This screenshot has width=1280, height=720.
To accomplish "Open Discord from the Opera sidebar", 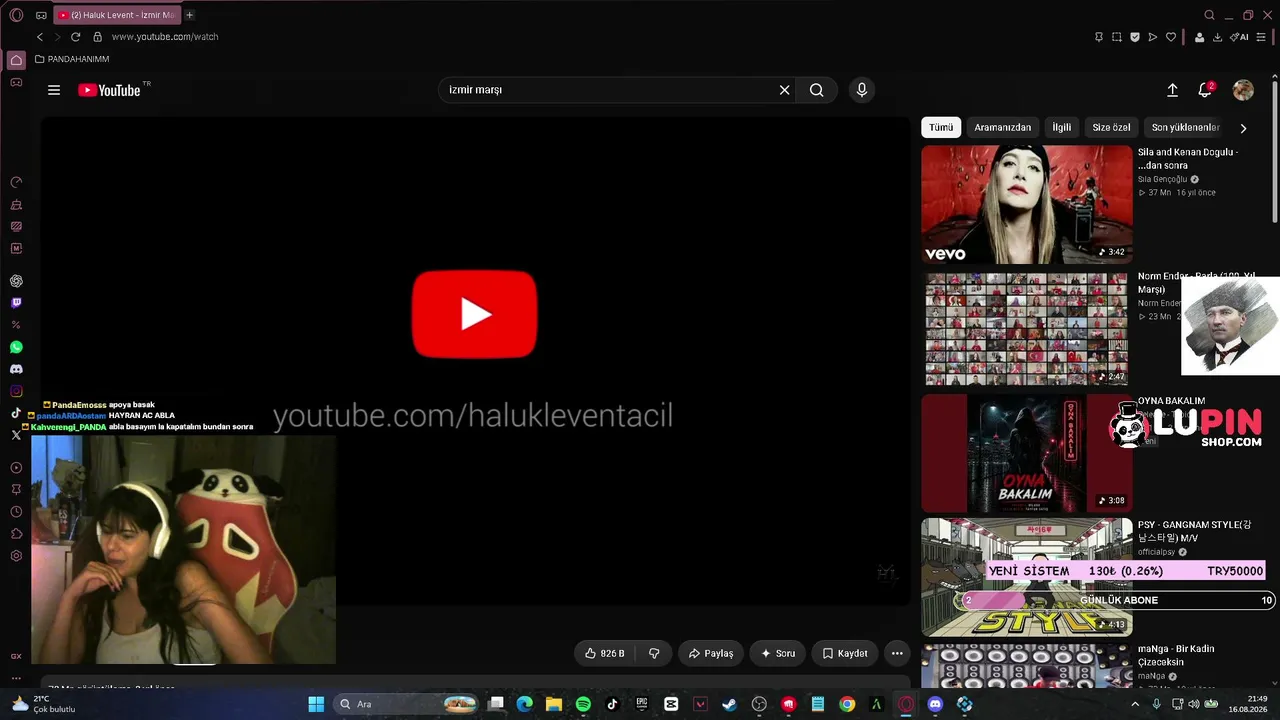I will coord(16,369).
